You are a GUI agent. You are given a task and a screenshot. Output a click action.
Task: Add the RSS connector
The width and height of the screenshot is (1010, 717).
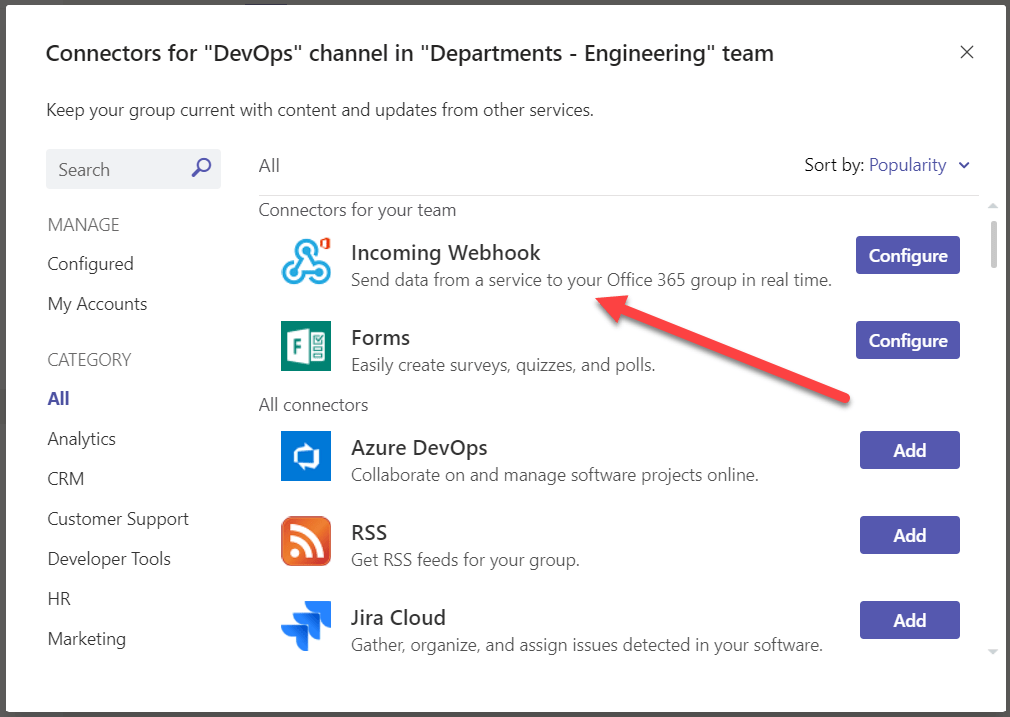(909, 535)
